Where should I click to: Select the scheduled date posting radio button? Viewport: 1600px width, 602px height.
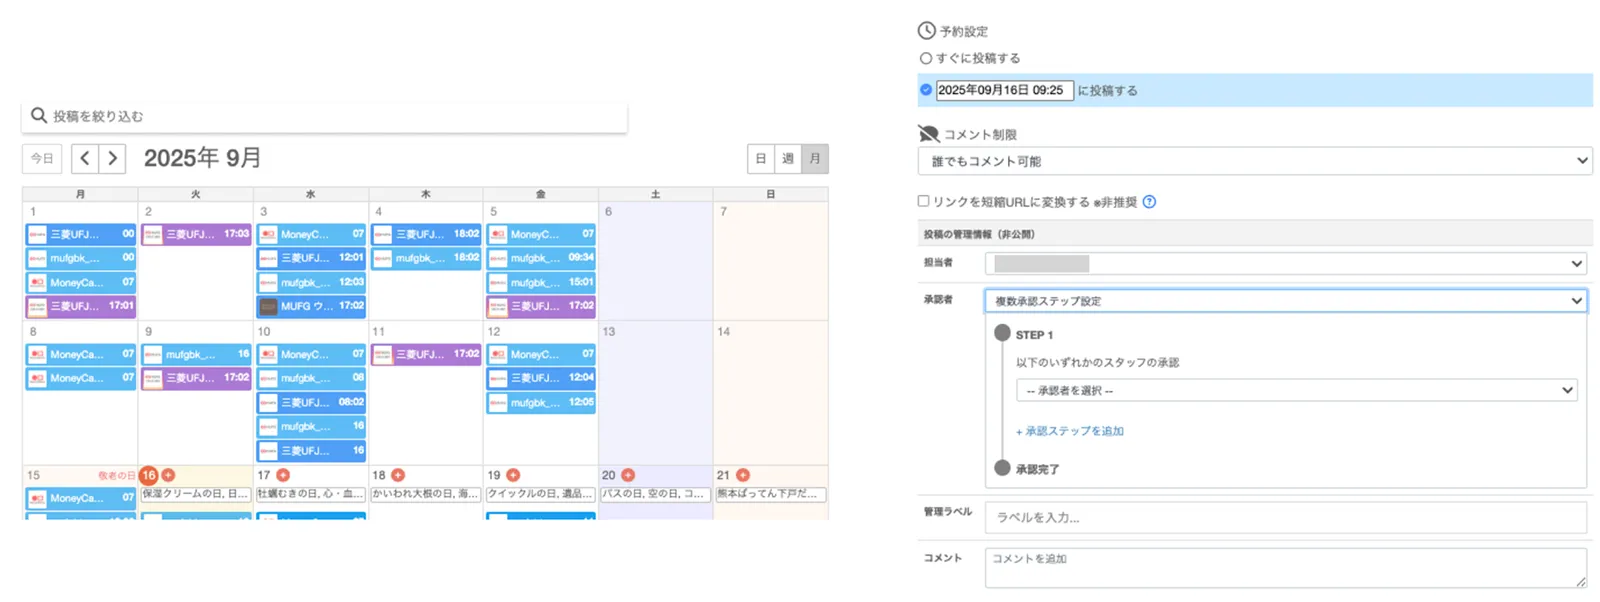(926, 90)
